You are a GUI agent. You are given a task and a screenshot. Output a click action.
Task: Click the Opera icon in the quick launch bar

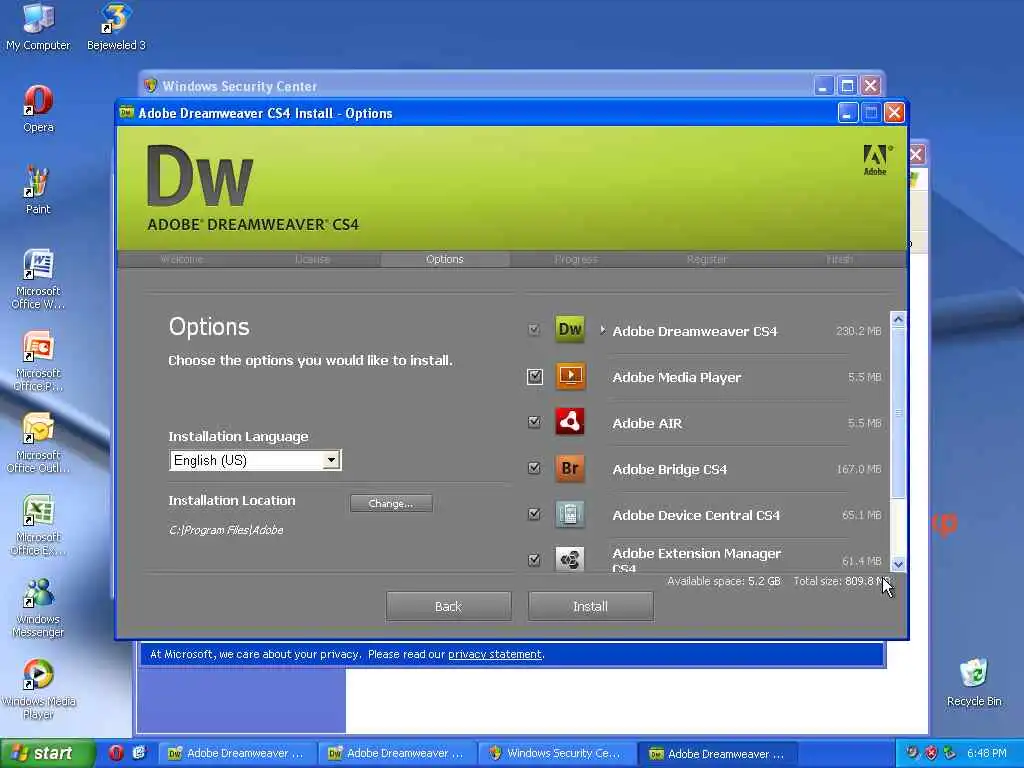116,753
